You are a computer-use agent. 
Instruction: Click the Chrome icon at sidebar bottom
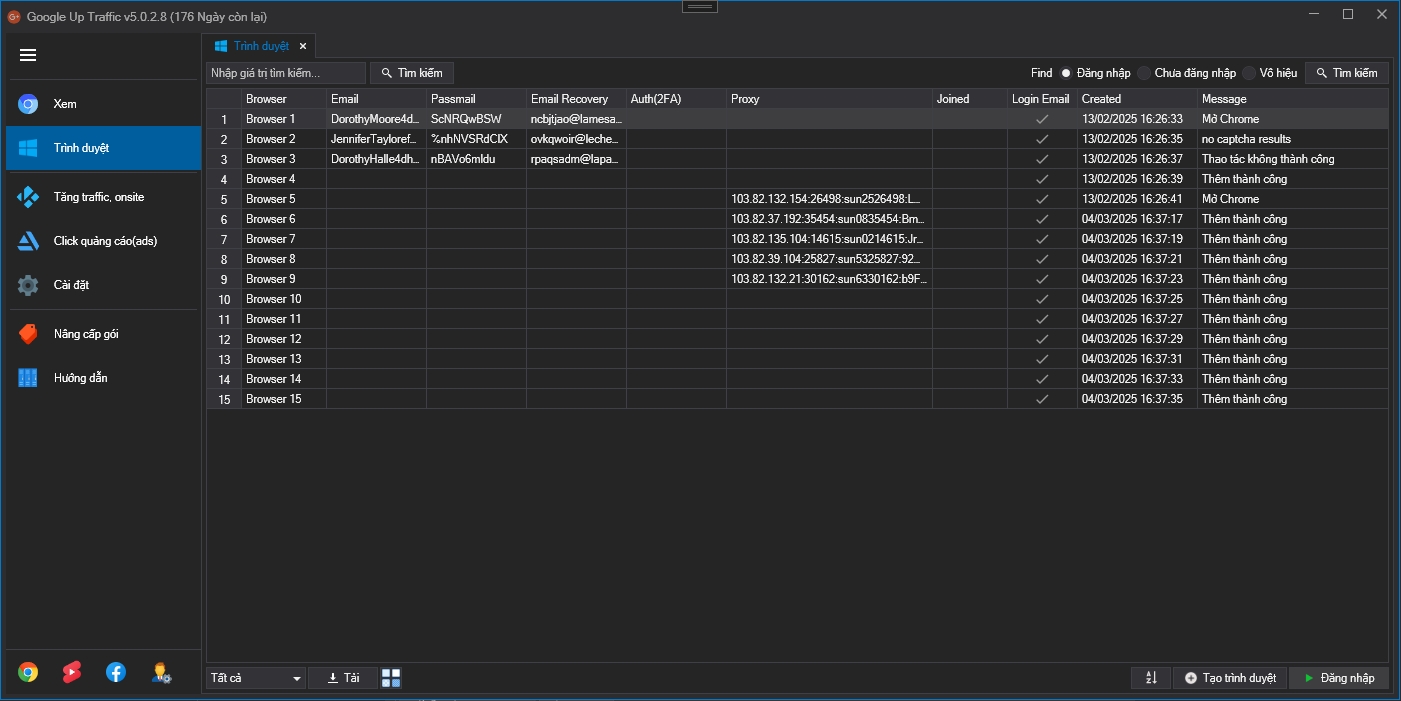click(28, 672)
